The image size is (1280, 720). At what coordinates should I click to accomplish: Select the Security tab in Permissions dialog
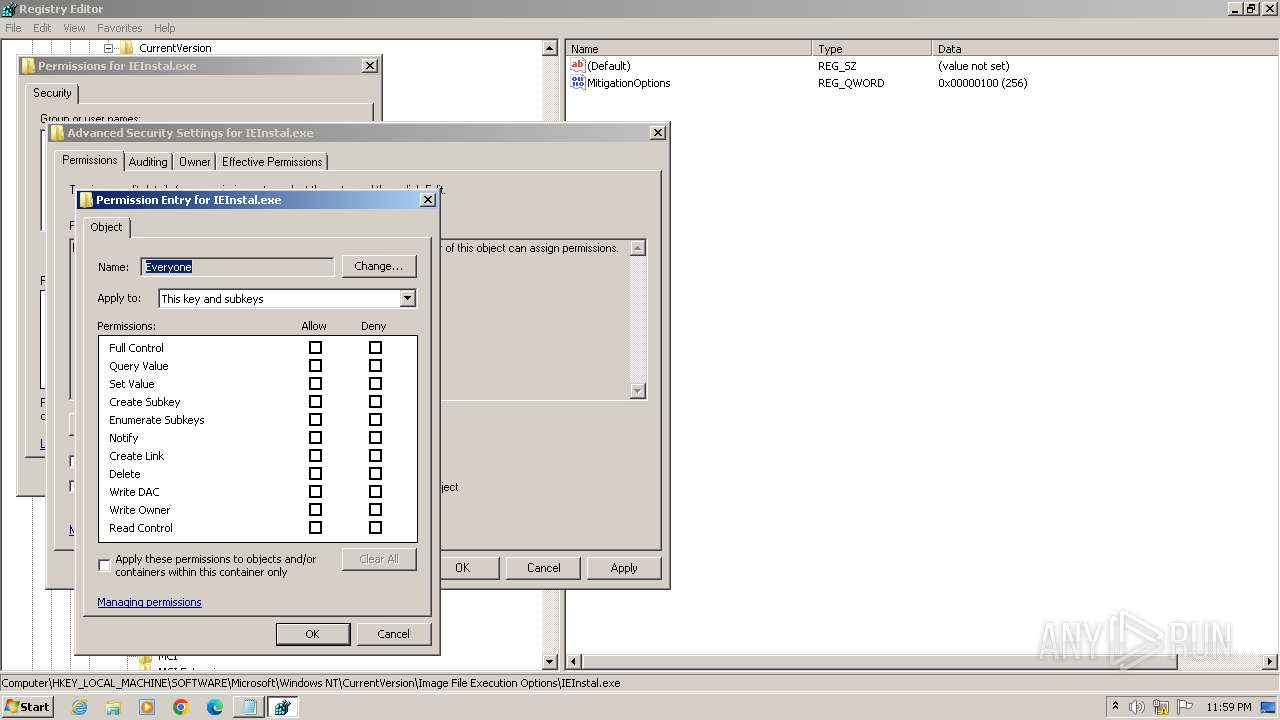[x=52, y=93]
